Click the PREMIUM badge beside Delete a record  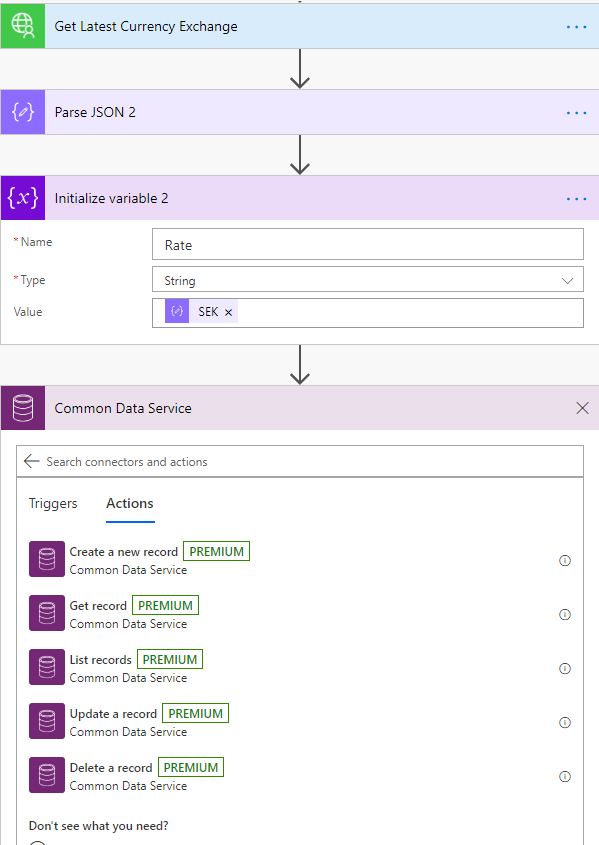tap(191, 767)
